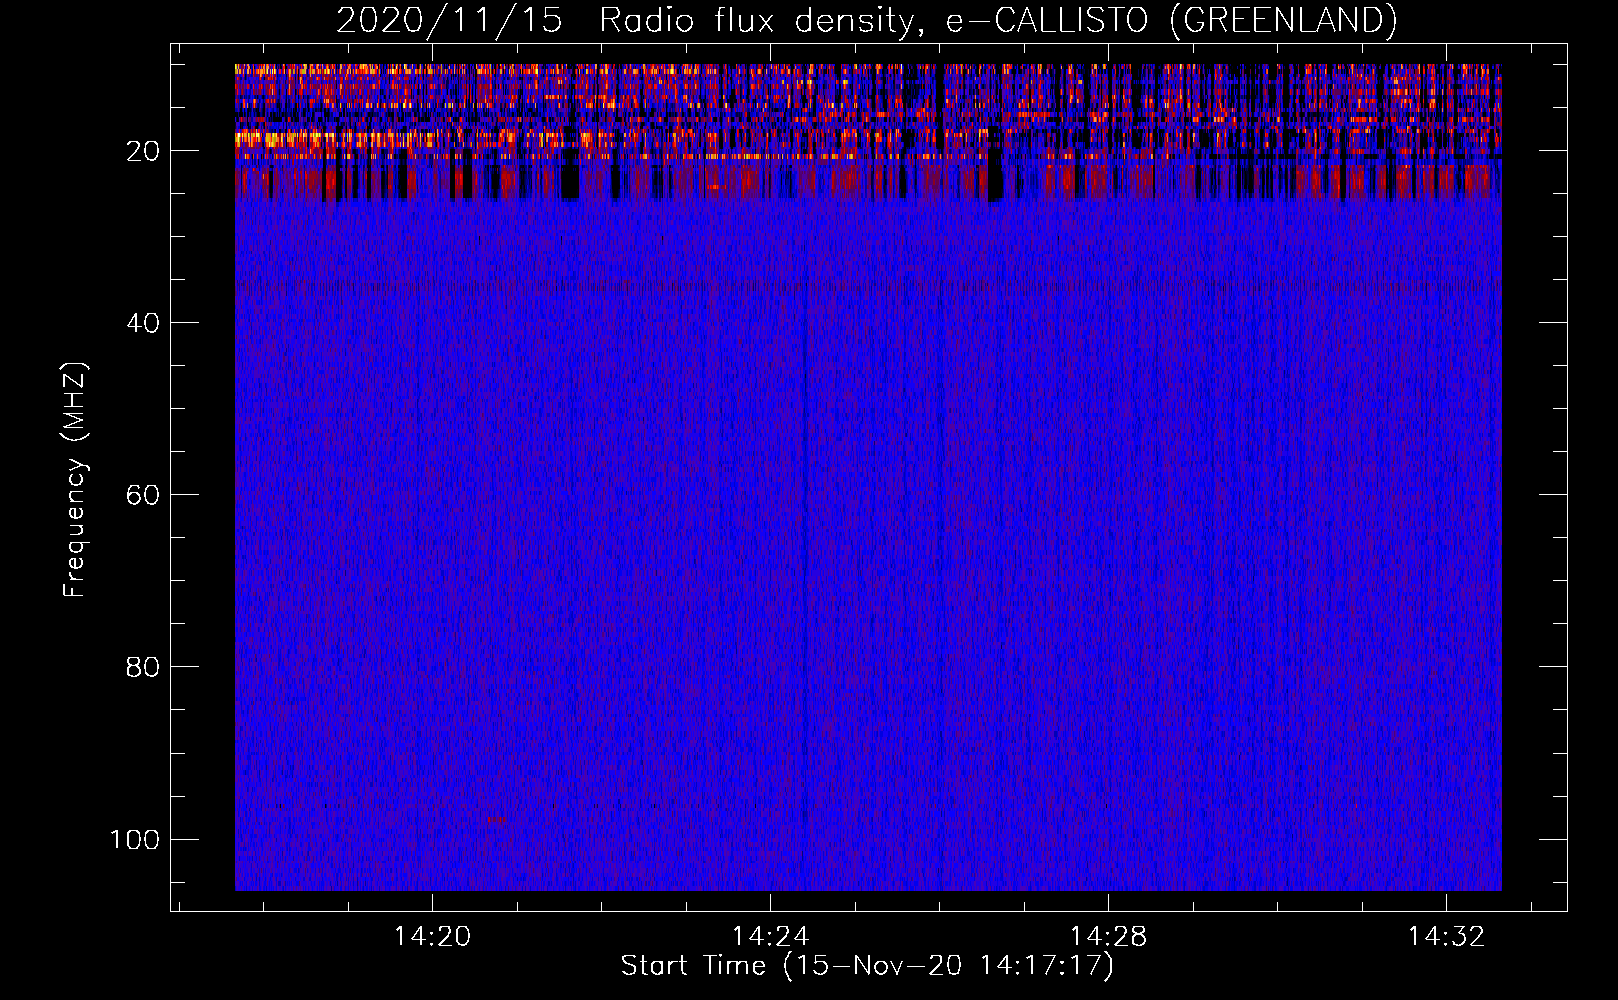Click the 20 MHz frequency tick label
Image resolution: width=1618 pixels, height=1000 pixels.
pos(143,151)
